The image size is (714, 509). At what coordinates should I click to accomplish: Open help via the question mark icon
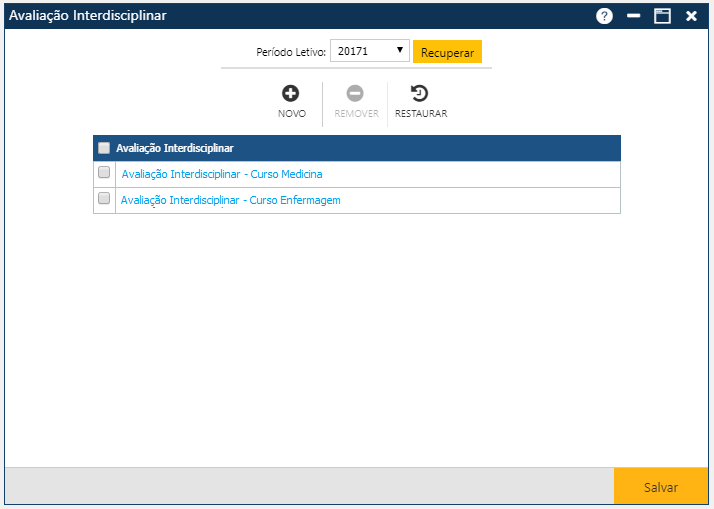[x=604, y=16]
